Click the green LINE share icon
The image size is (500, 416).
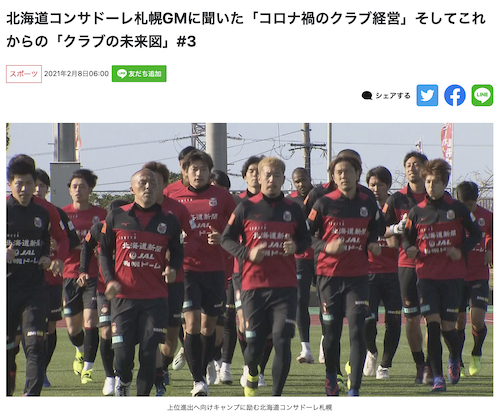482,96
